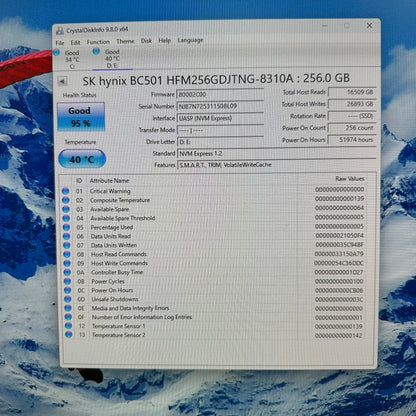Click the CrystalDiskInfo title bar icon
This screenshot has width=416, height=416.
pyautogui.click(x=60, y=31)
